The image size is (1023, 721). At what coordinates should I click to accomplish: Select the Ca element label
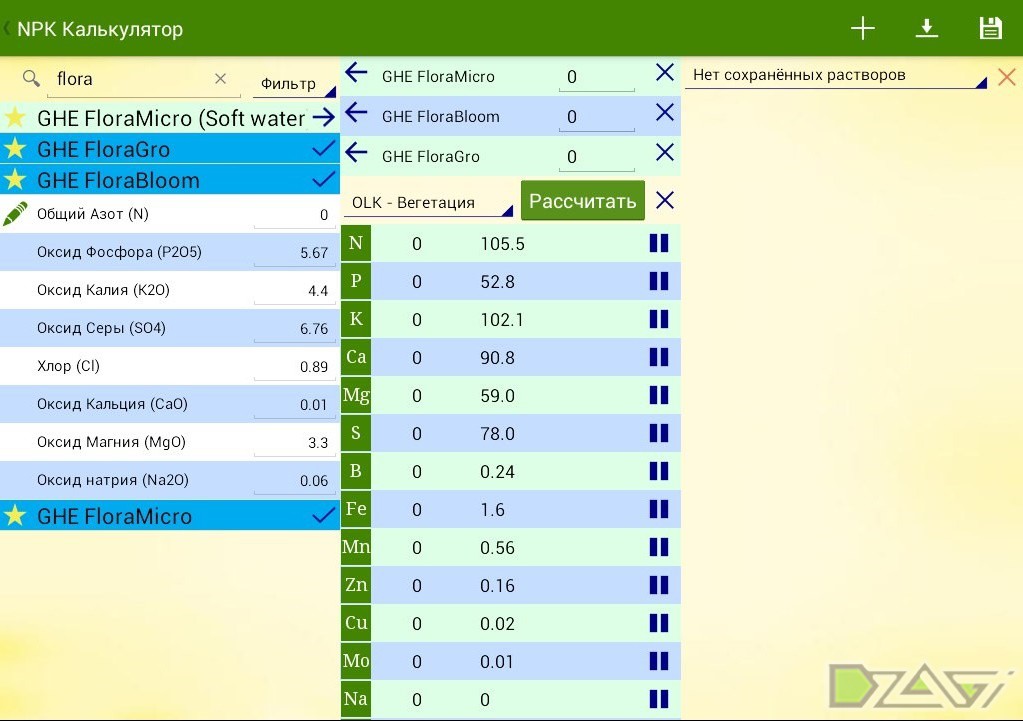pos(356,357)
